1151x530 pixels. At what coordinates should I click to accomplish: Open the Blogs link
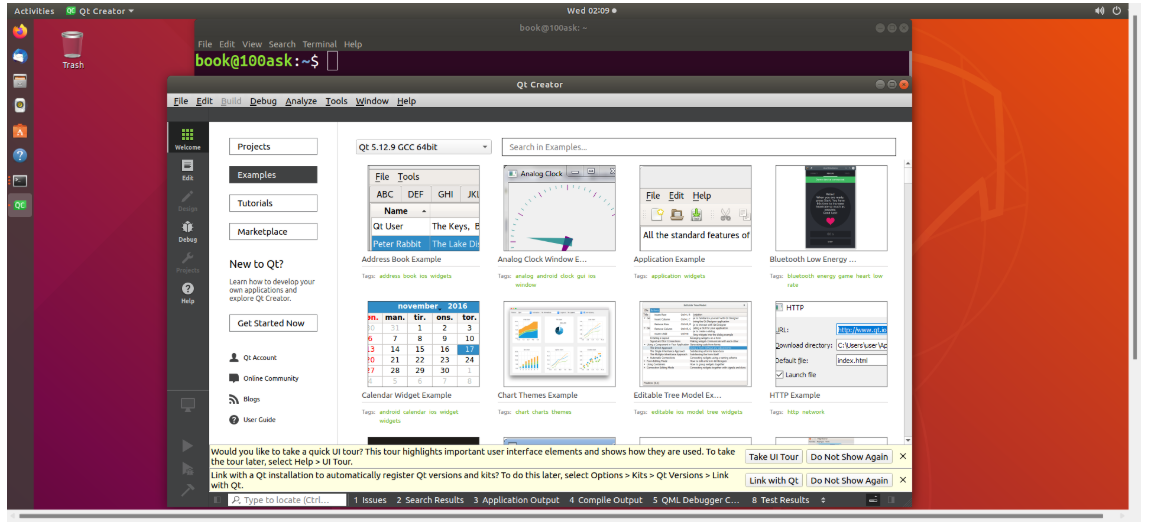coord(244,399)
